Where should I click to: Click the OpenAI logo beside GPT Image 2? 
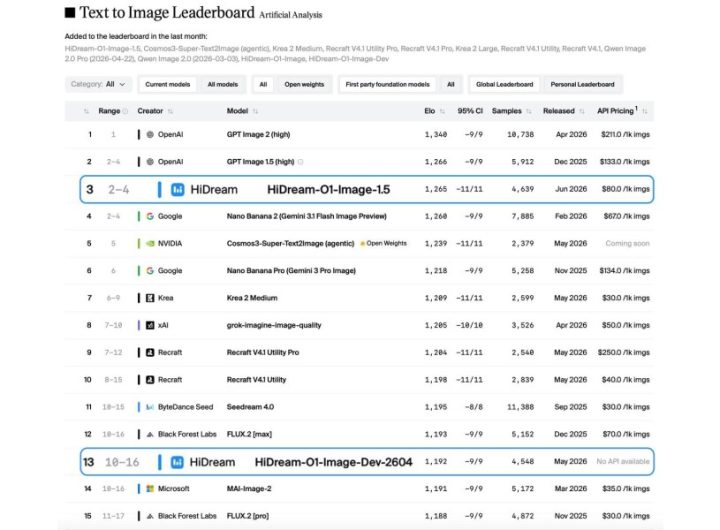tap(150, 135)
